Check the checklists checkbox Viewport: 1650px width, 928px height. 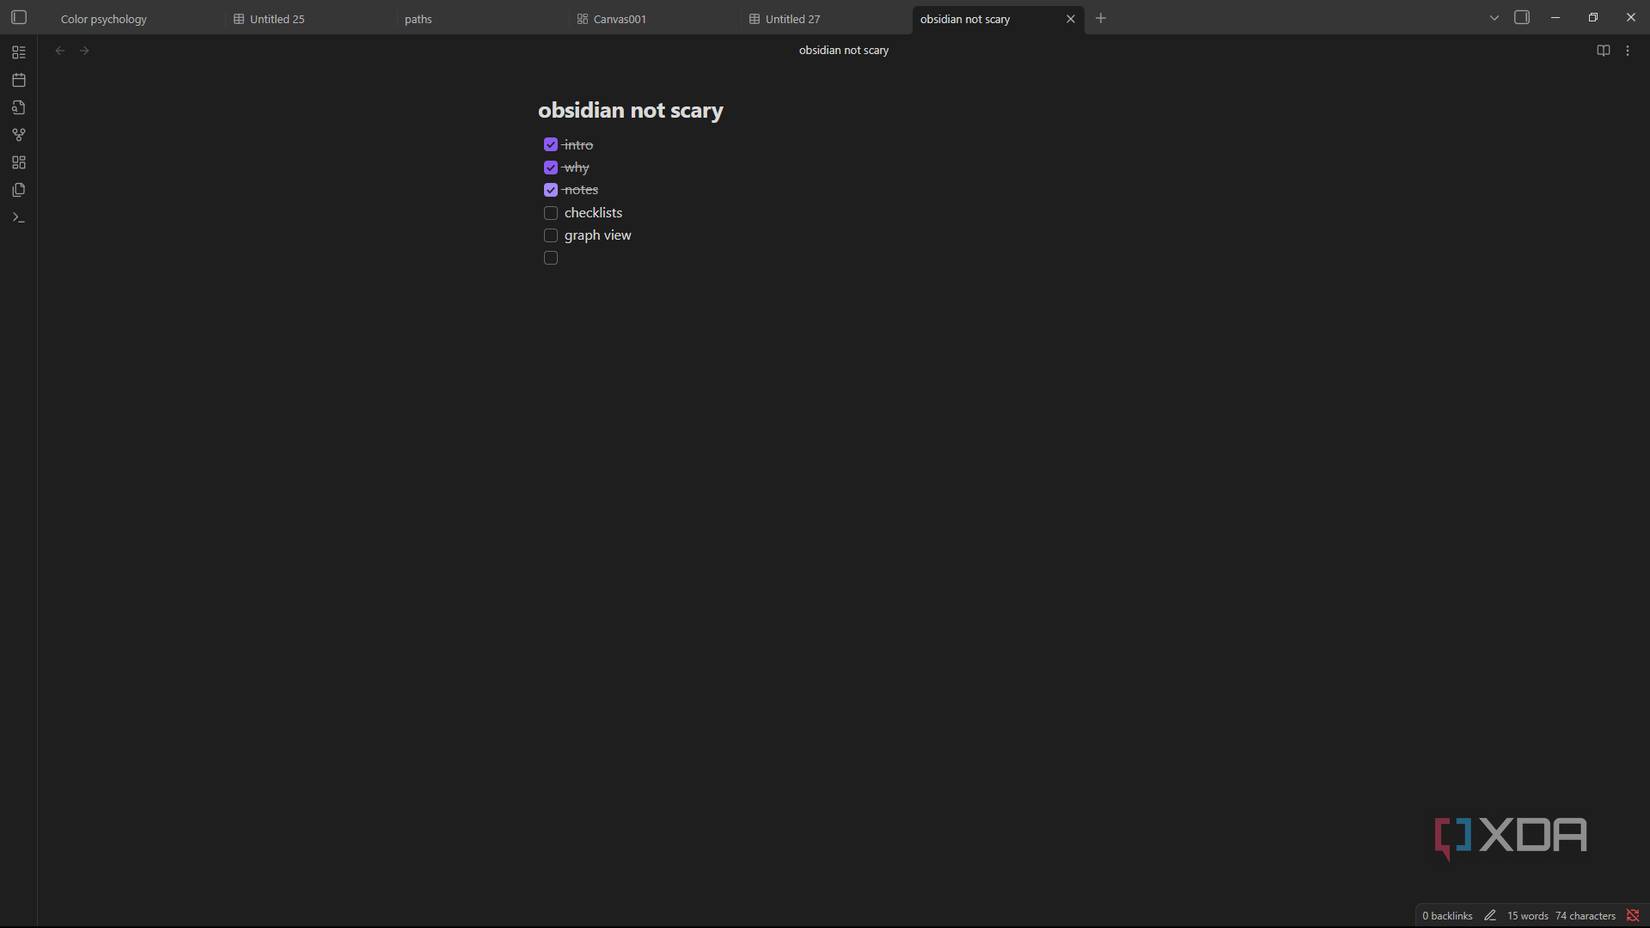[551, 213]
